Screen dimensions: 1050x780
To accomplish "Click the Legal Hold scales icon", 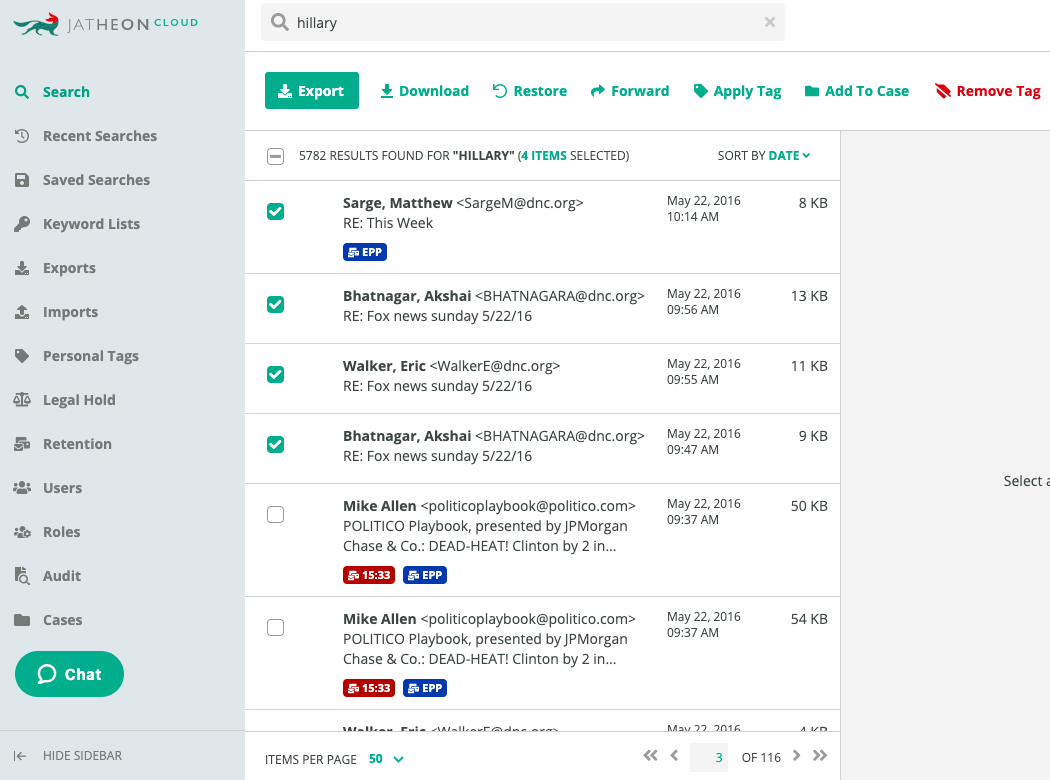I will (22, 400).
